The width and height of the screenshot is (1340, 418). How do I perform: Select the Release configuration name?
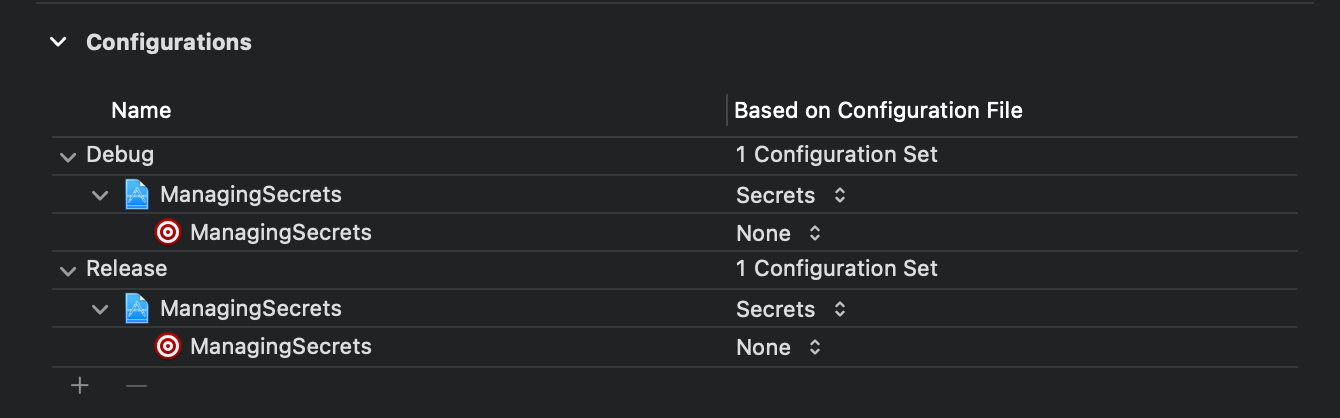(127, 269)
